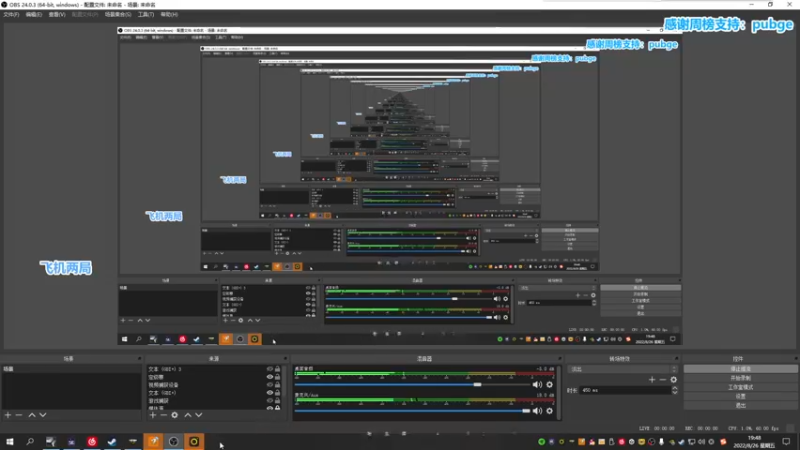The height and width of the screenshot is (450, 800).
Task: Open the 场景集合(S) menu
Action: pyautogui.click(x=118, y=15)
